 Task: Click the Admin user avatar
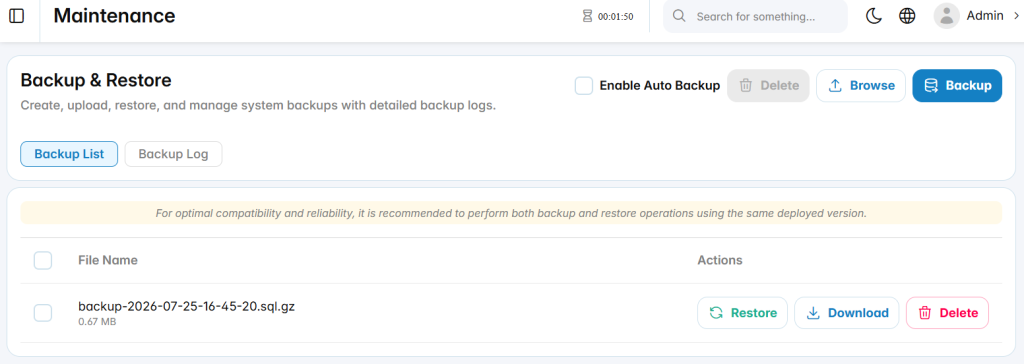pos(946,16)
